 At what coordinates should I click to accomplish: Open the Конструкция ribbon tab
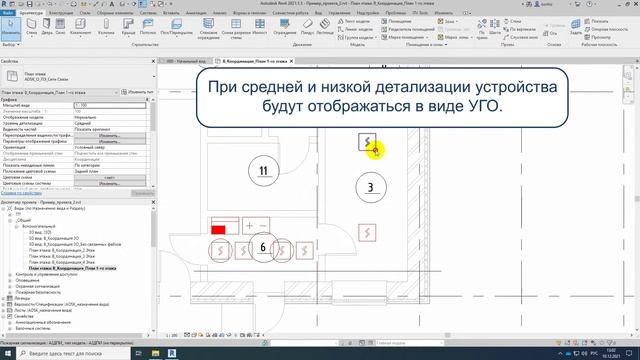pos(61,13)
